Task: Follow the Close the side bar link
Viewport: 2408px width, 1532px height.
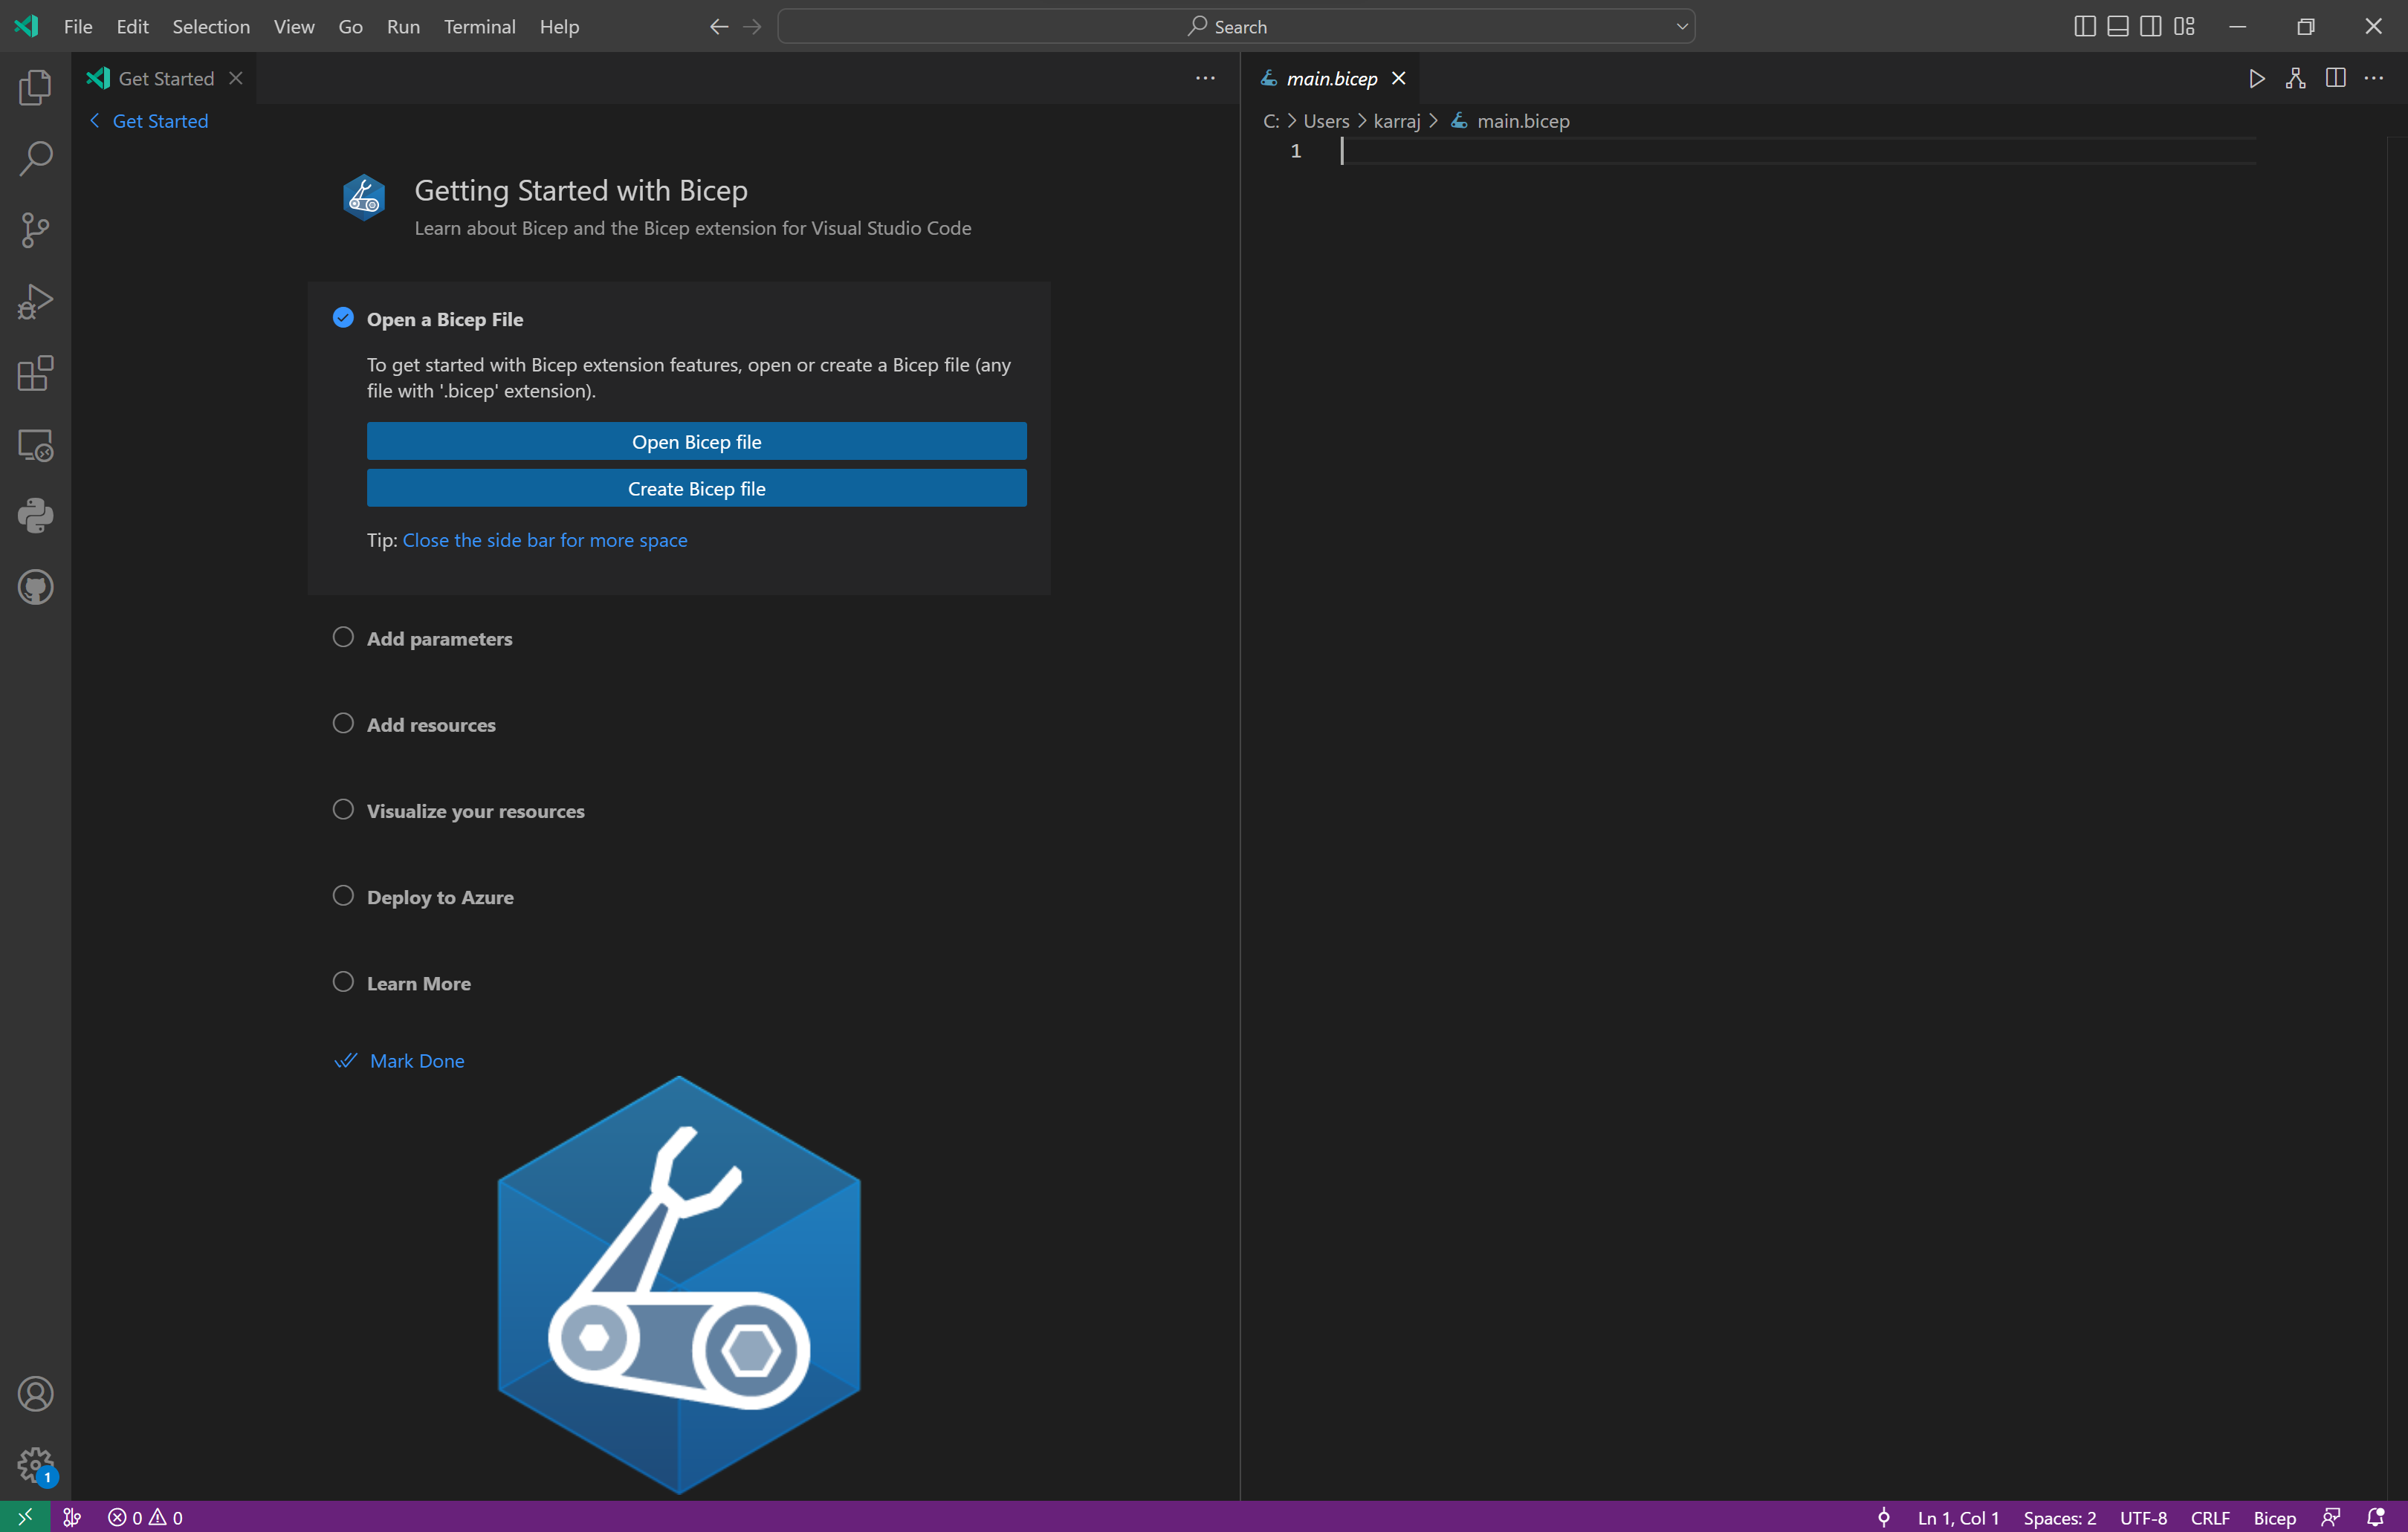Action: 545,540
